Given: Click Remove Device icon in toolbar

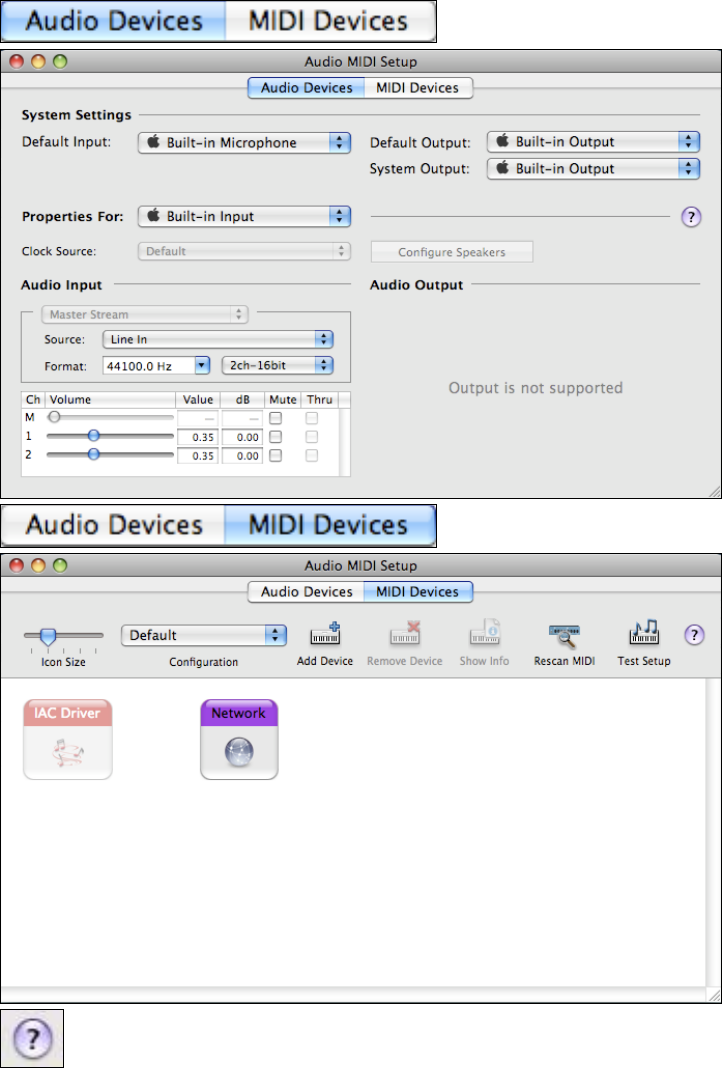Looking at the screenshot, I should 405,633.
